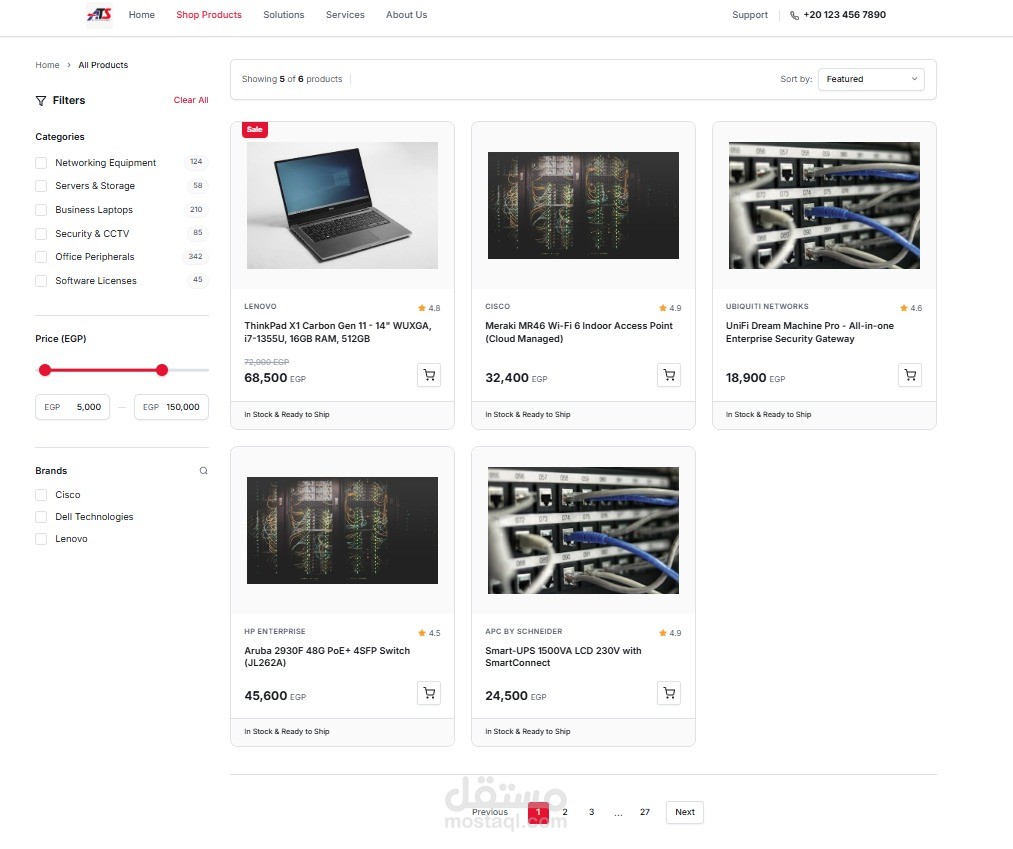Click the maximum price slider handle
Image resolution: width=1013 pixels, height=849 pixels.
coord(162,370)
